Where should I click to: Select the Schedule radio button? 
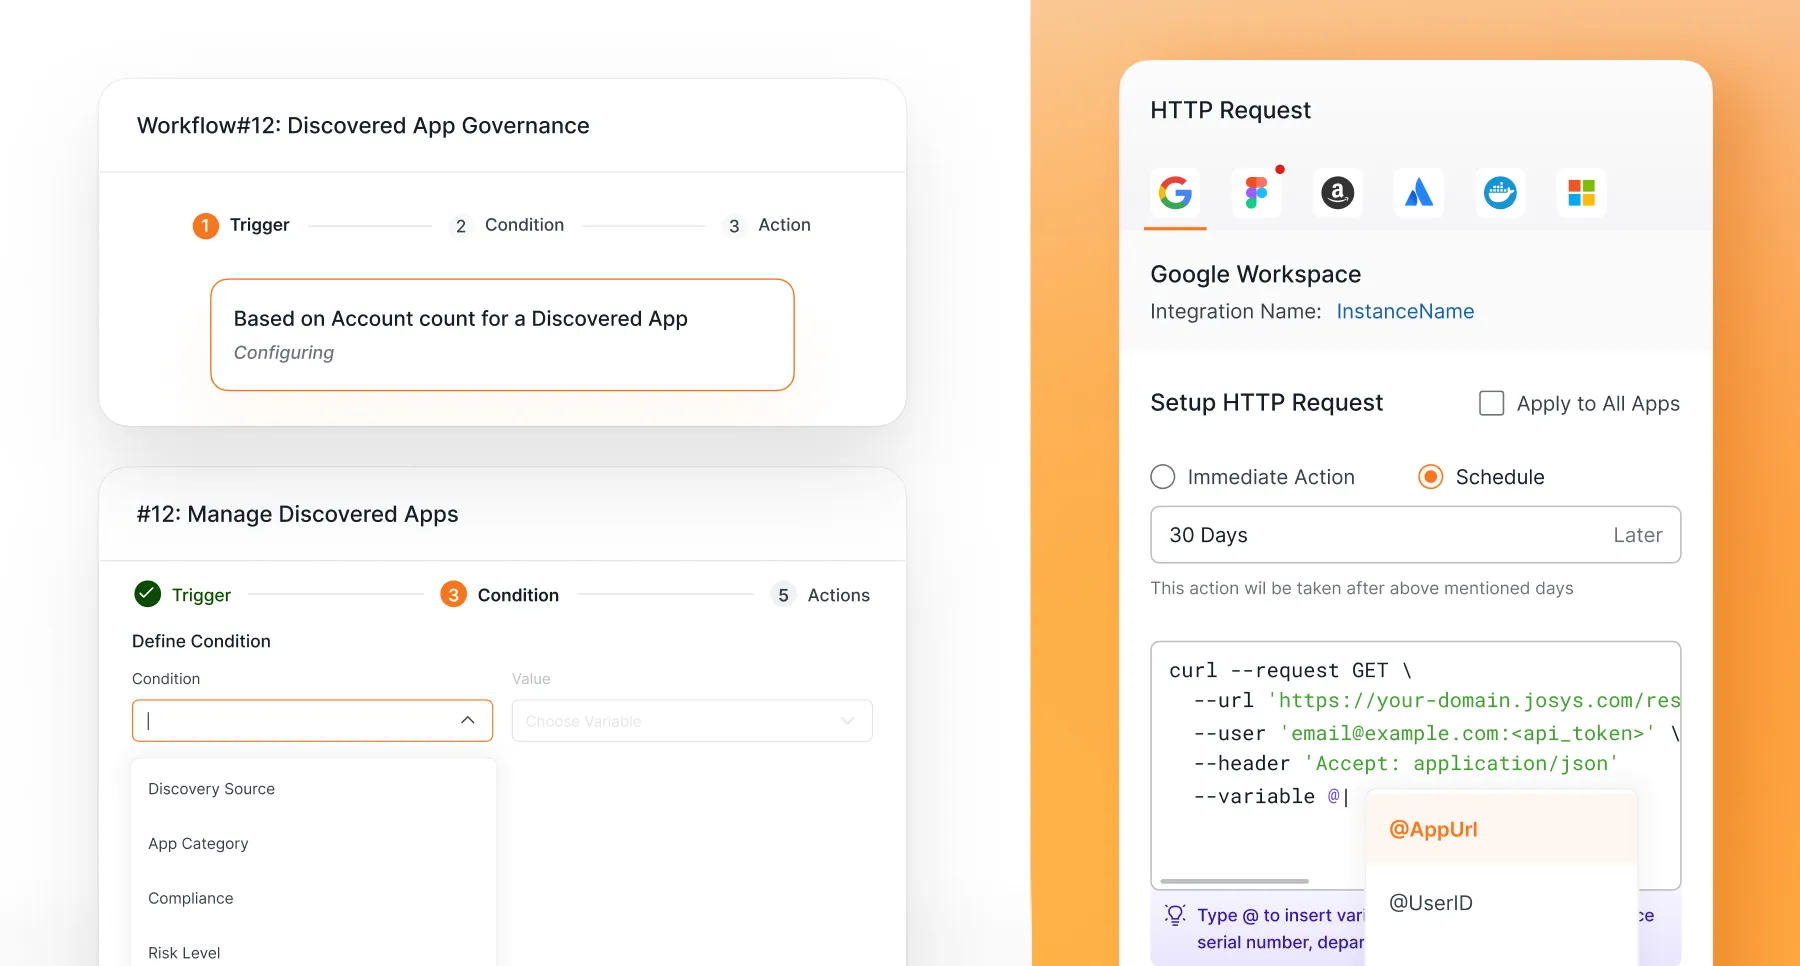[1431, 477]
